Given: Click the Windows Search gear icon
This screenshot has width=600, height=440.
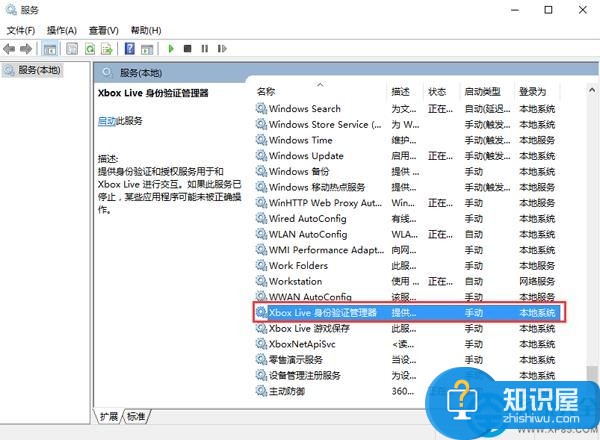Looking at the screenshot, I should point(261,109).
